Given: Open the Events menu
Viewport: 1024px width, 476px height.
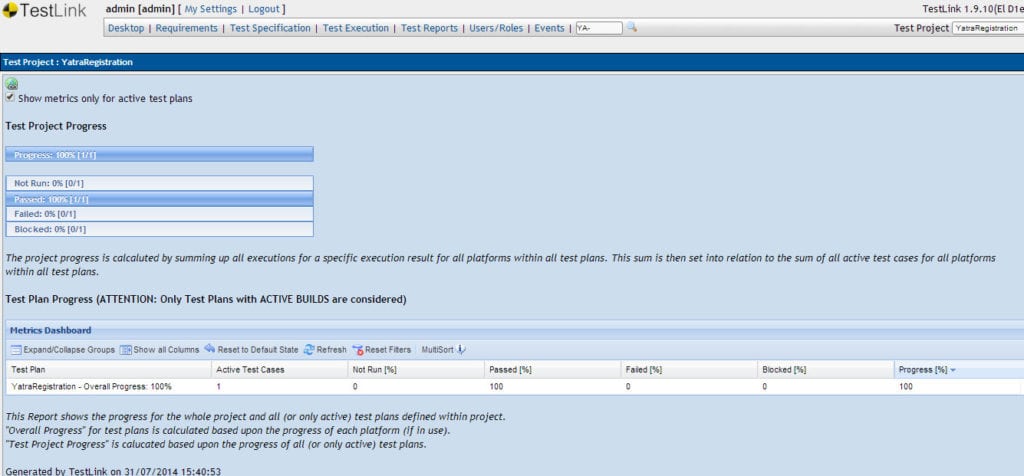Looking at the screenshot, I should coord(549,28).
